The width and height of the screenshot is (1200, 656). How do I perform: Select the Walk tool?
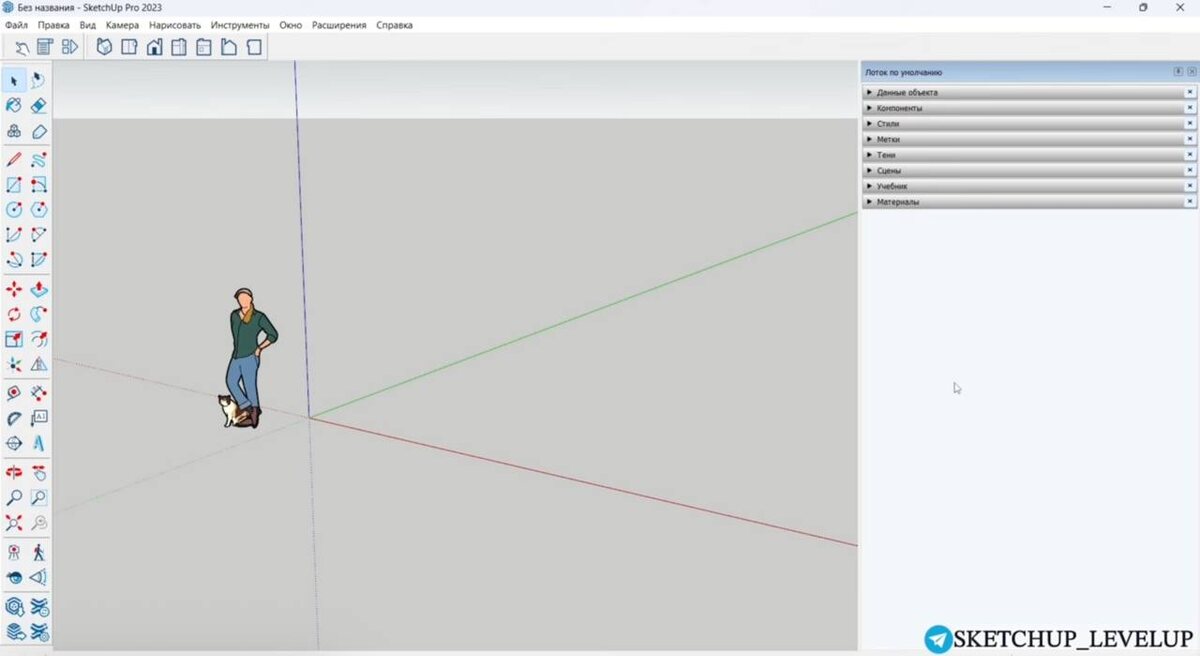[38, 552]
